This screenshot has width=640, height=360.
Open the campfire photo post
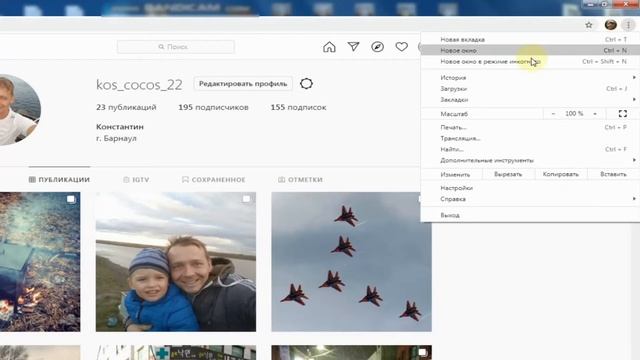pos(40,262)
